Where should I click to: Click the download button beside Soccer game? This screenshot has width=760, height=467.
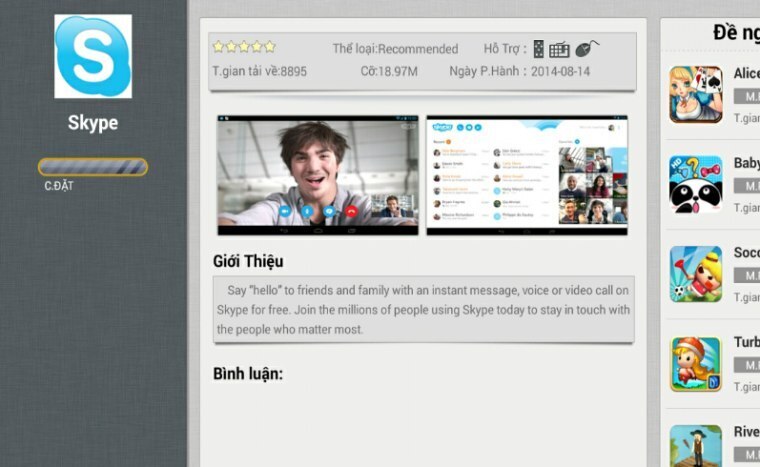pyautogui.click(x=747, y=275)
